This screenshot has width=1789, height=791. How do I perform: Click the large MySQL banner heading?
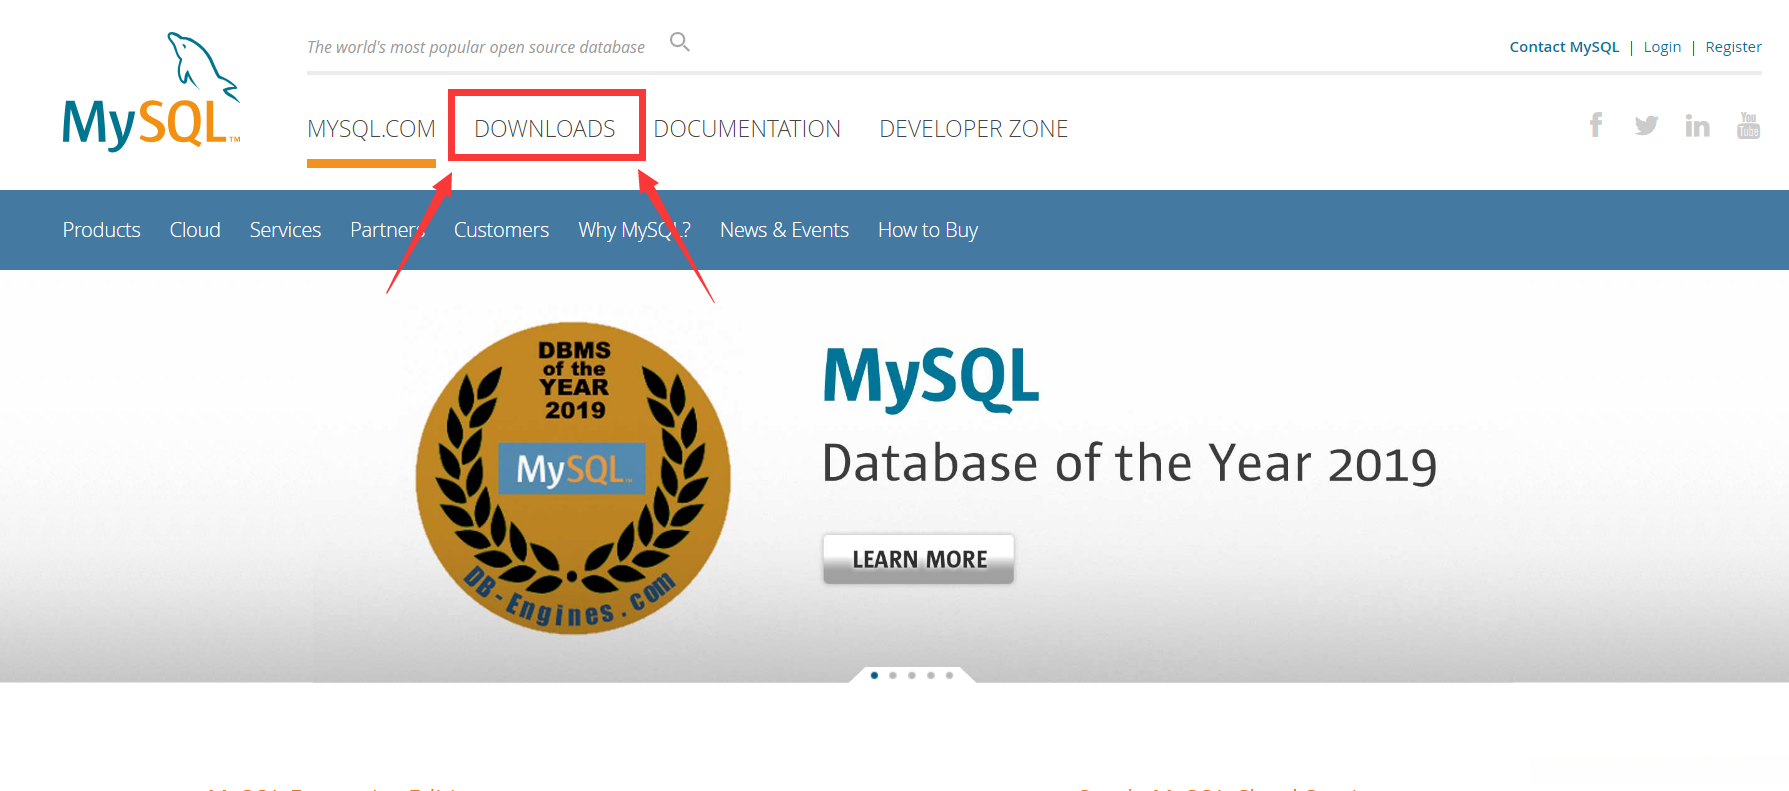tap(931, 378)
